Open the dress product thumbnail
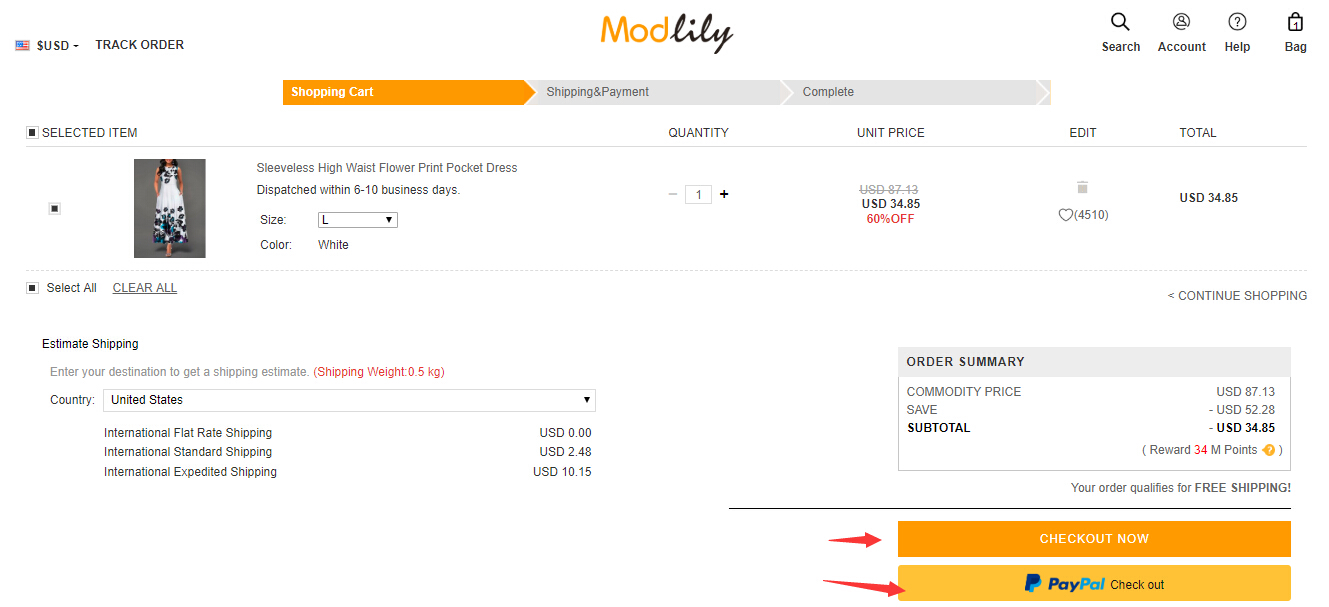 pyautogui.click(x=170, y=208)
